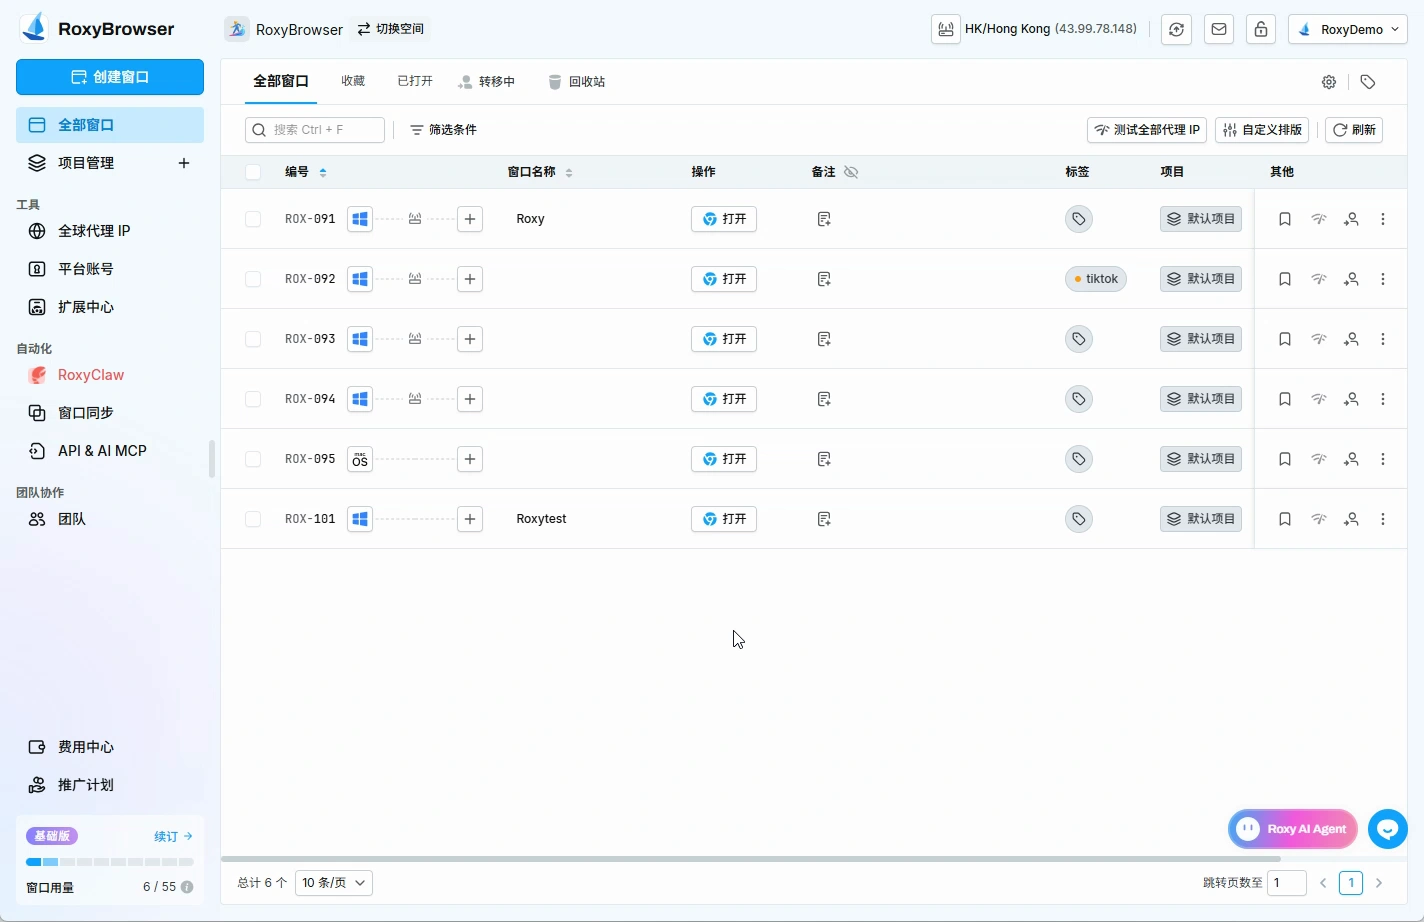Check the ROX-094 row checkbox
The width and height of the screenshot is (1424, 922).
pyautogui.click(x=253, y=399)
